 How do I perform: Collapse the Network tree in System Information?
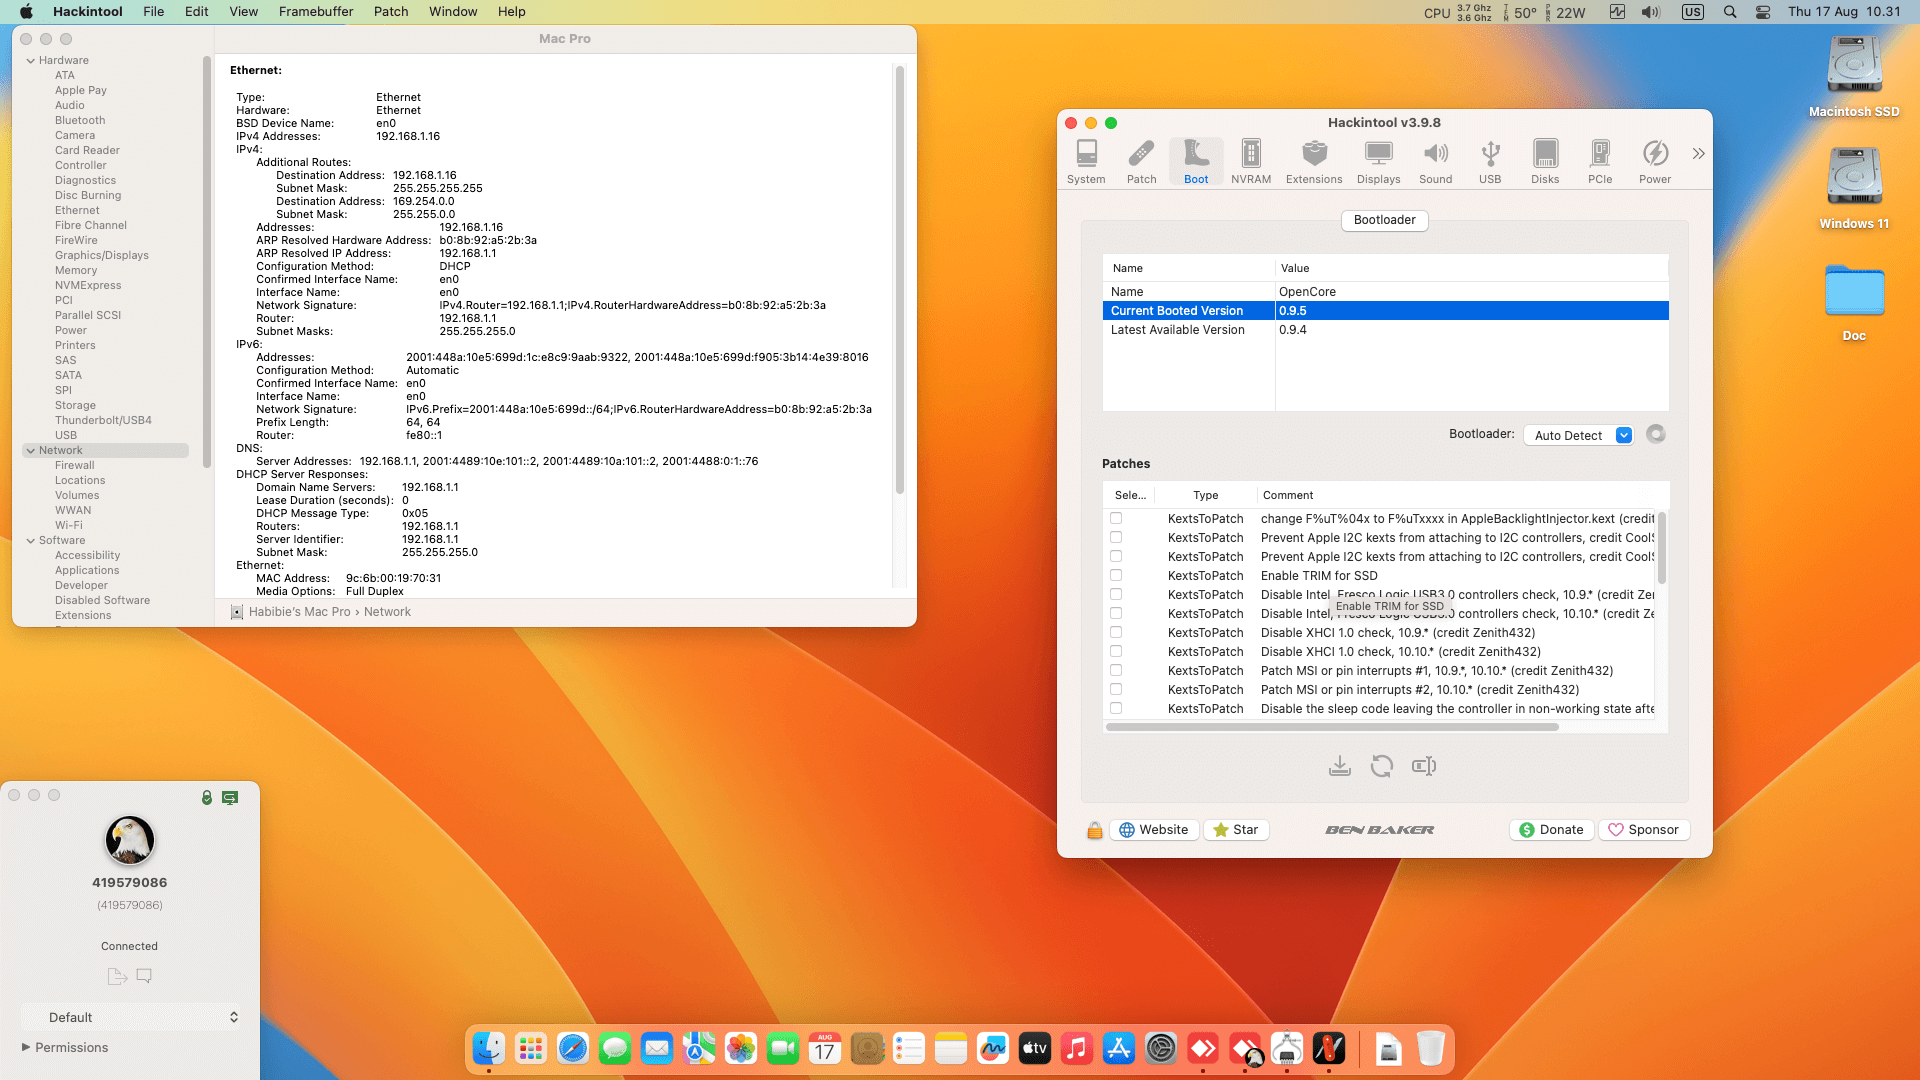(31, 451)
